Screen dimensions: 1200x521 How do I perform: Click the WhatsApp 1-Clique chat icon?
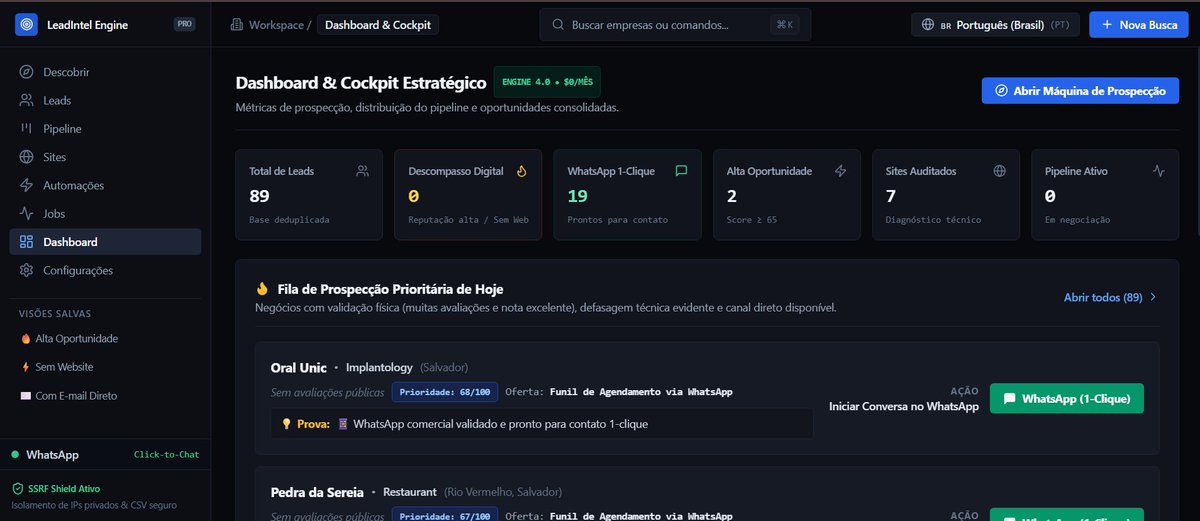pyautogui.click(x=681, y=171)
